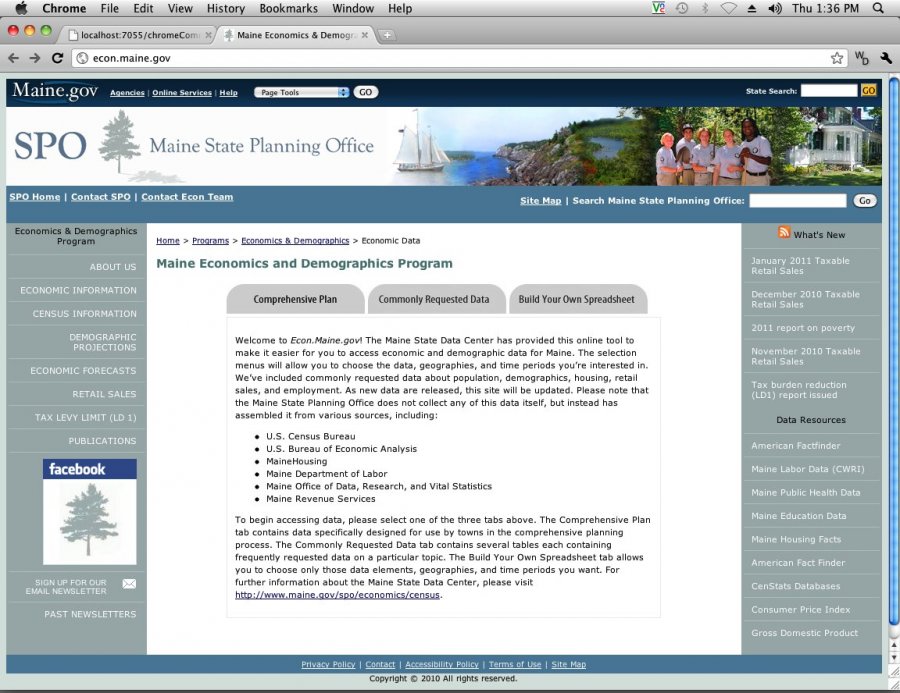
Task: Reload the page with refresh icon
Action: click(57, 58)
